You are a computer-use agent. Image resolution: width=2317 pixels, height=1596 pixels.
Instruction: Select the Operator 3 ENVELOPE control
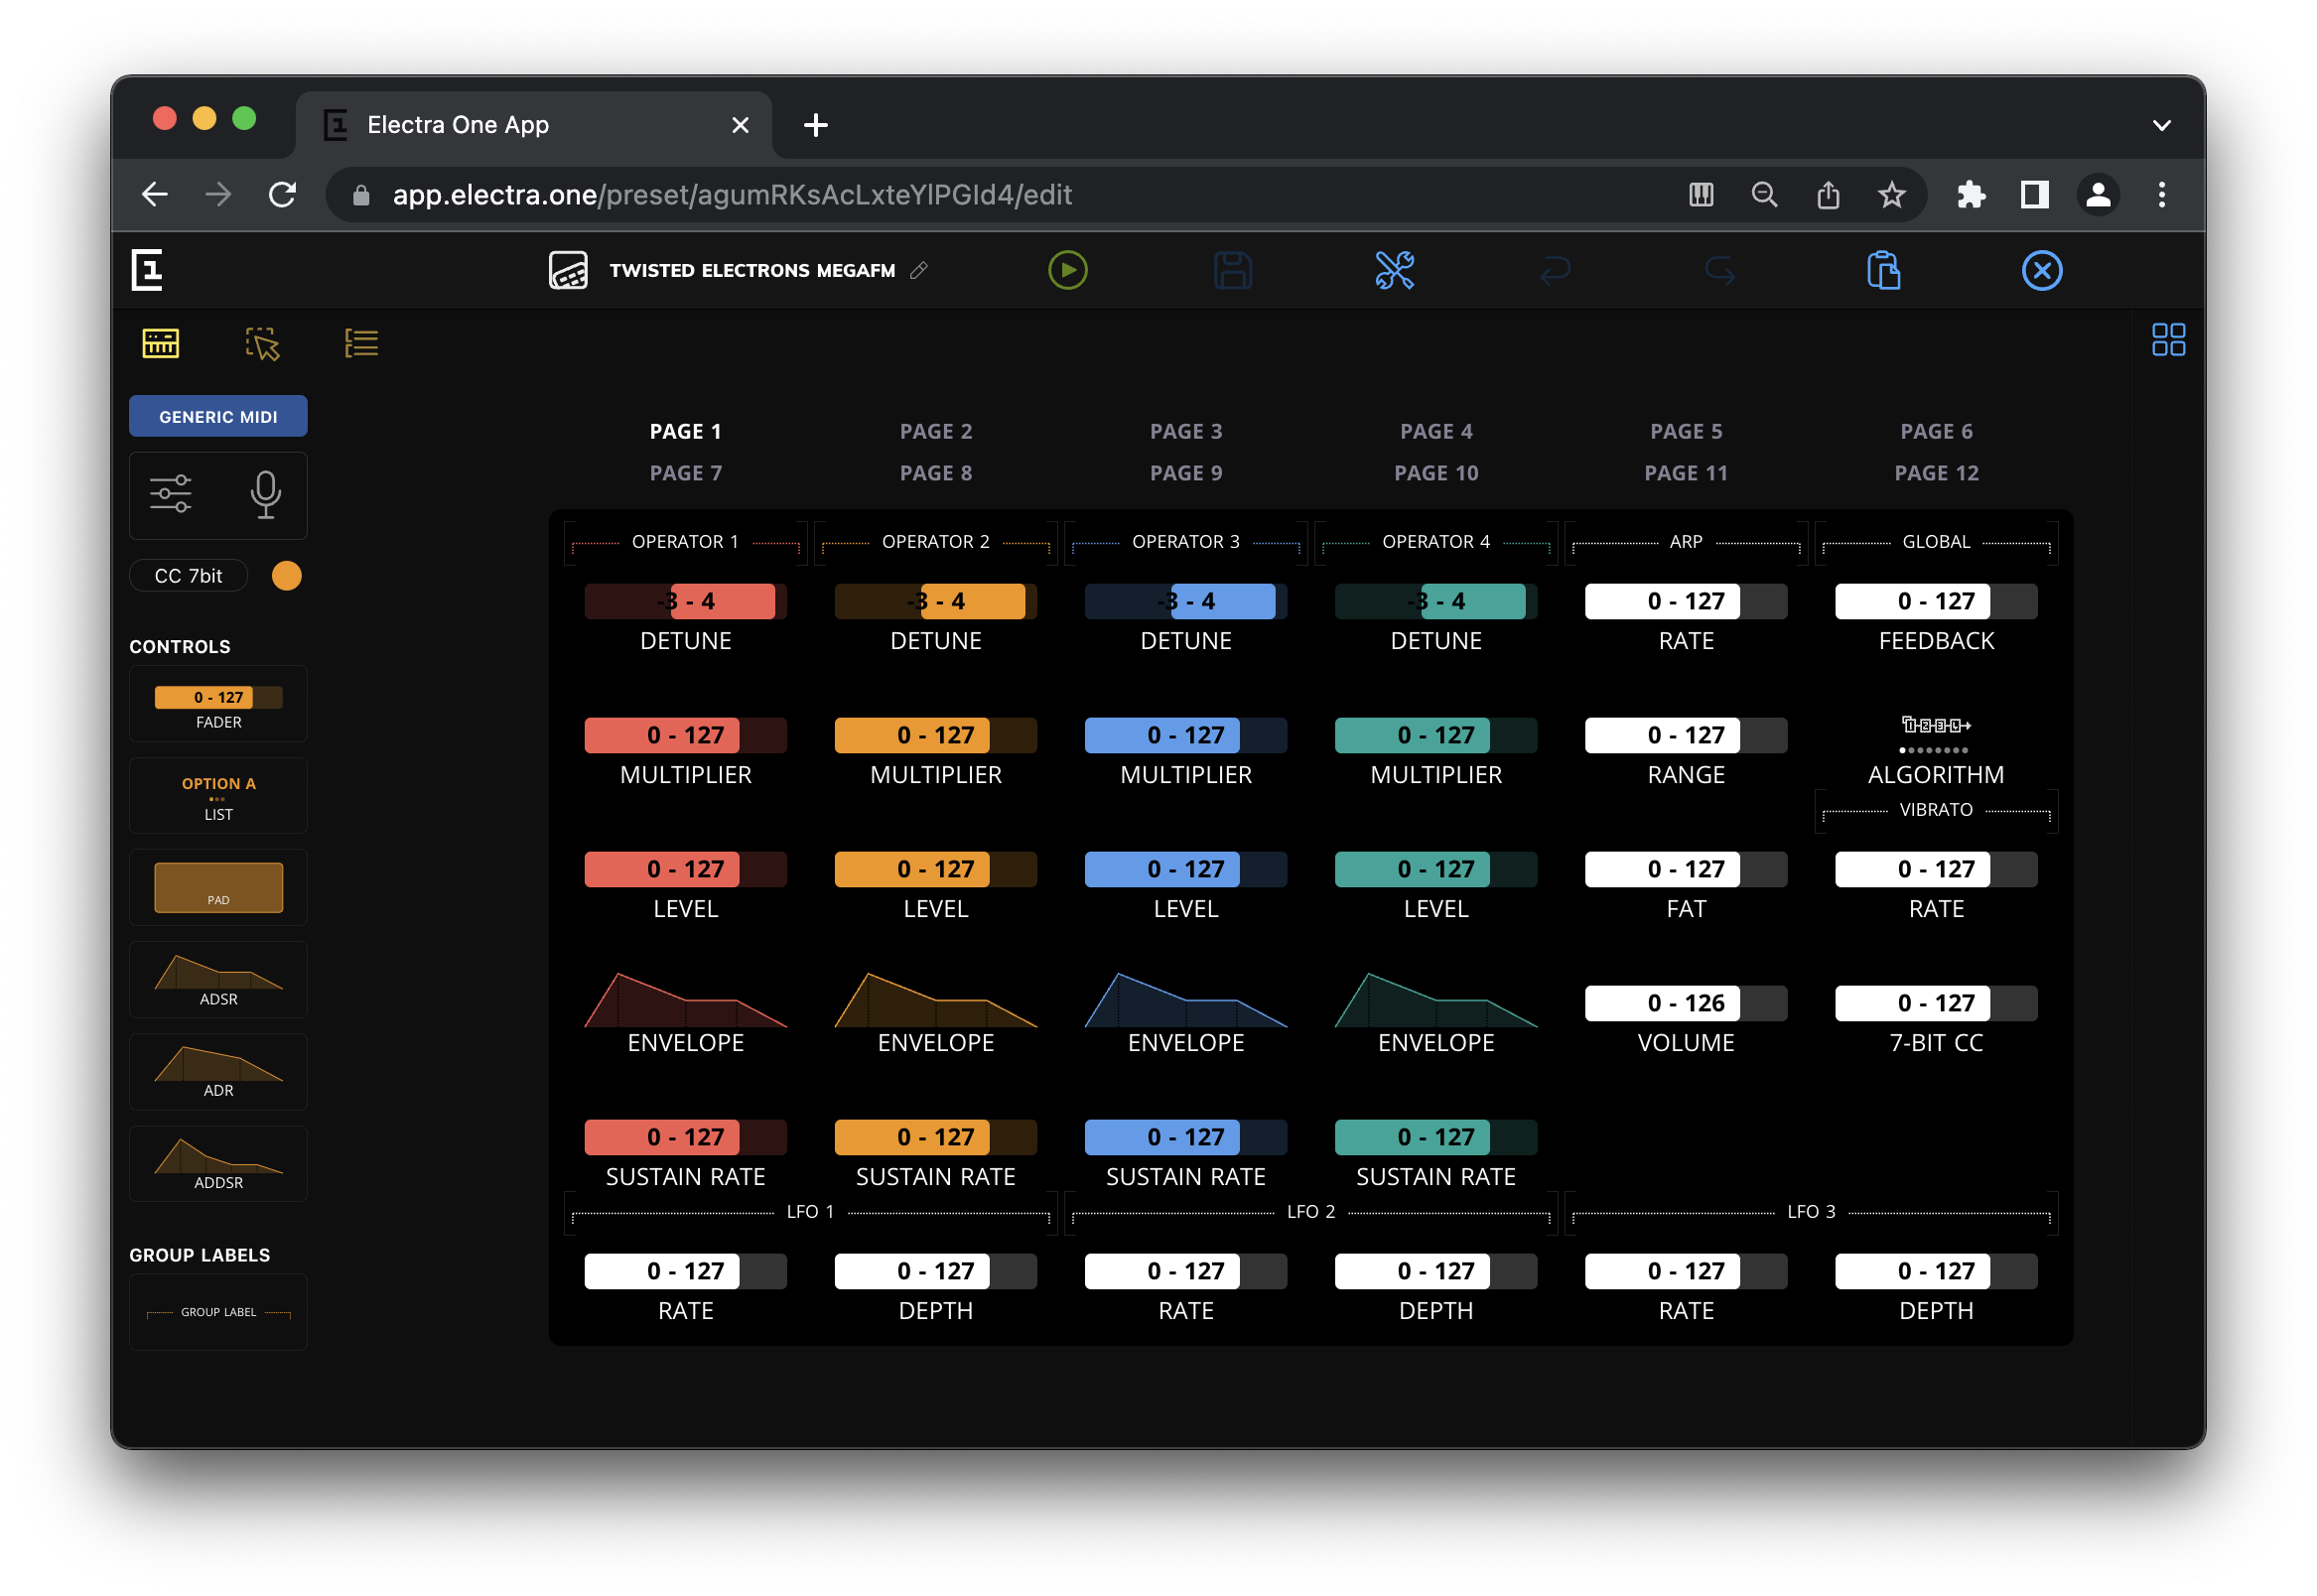point(1185,1010)
